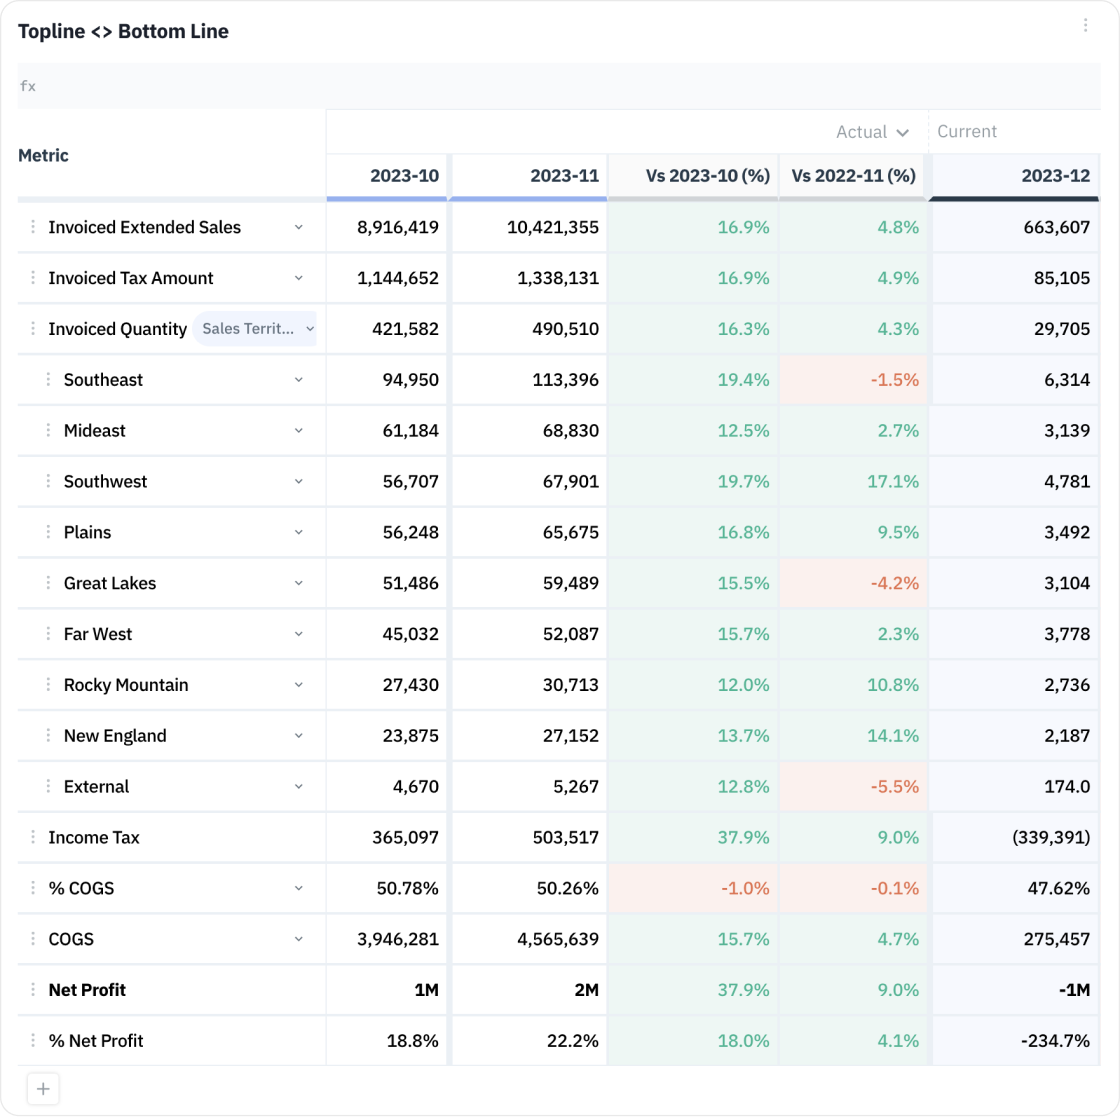Expand the Mideast row chevron
Image resolution: width=1120 pixels, height=1117 pixels.
pos(299,430)
